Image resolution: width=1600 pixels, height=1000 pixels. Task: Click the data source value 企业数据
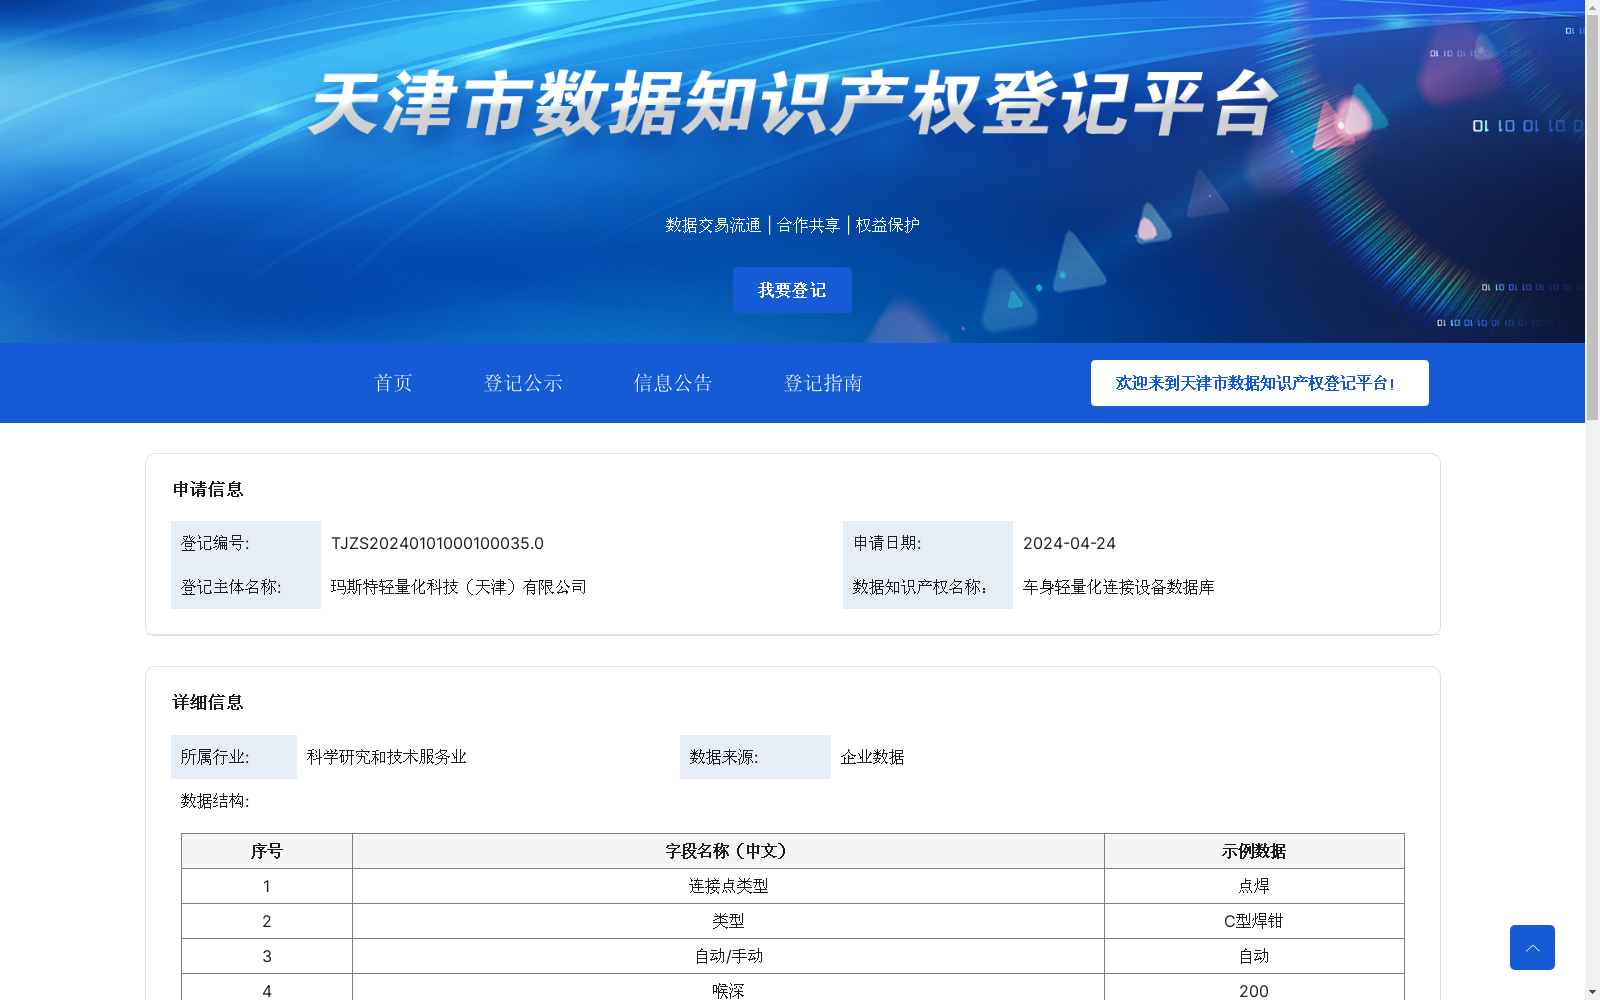[872, 757]
